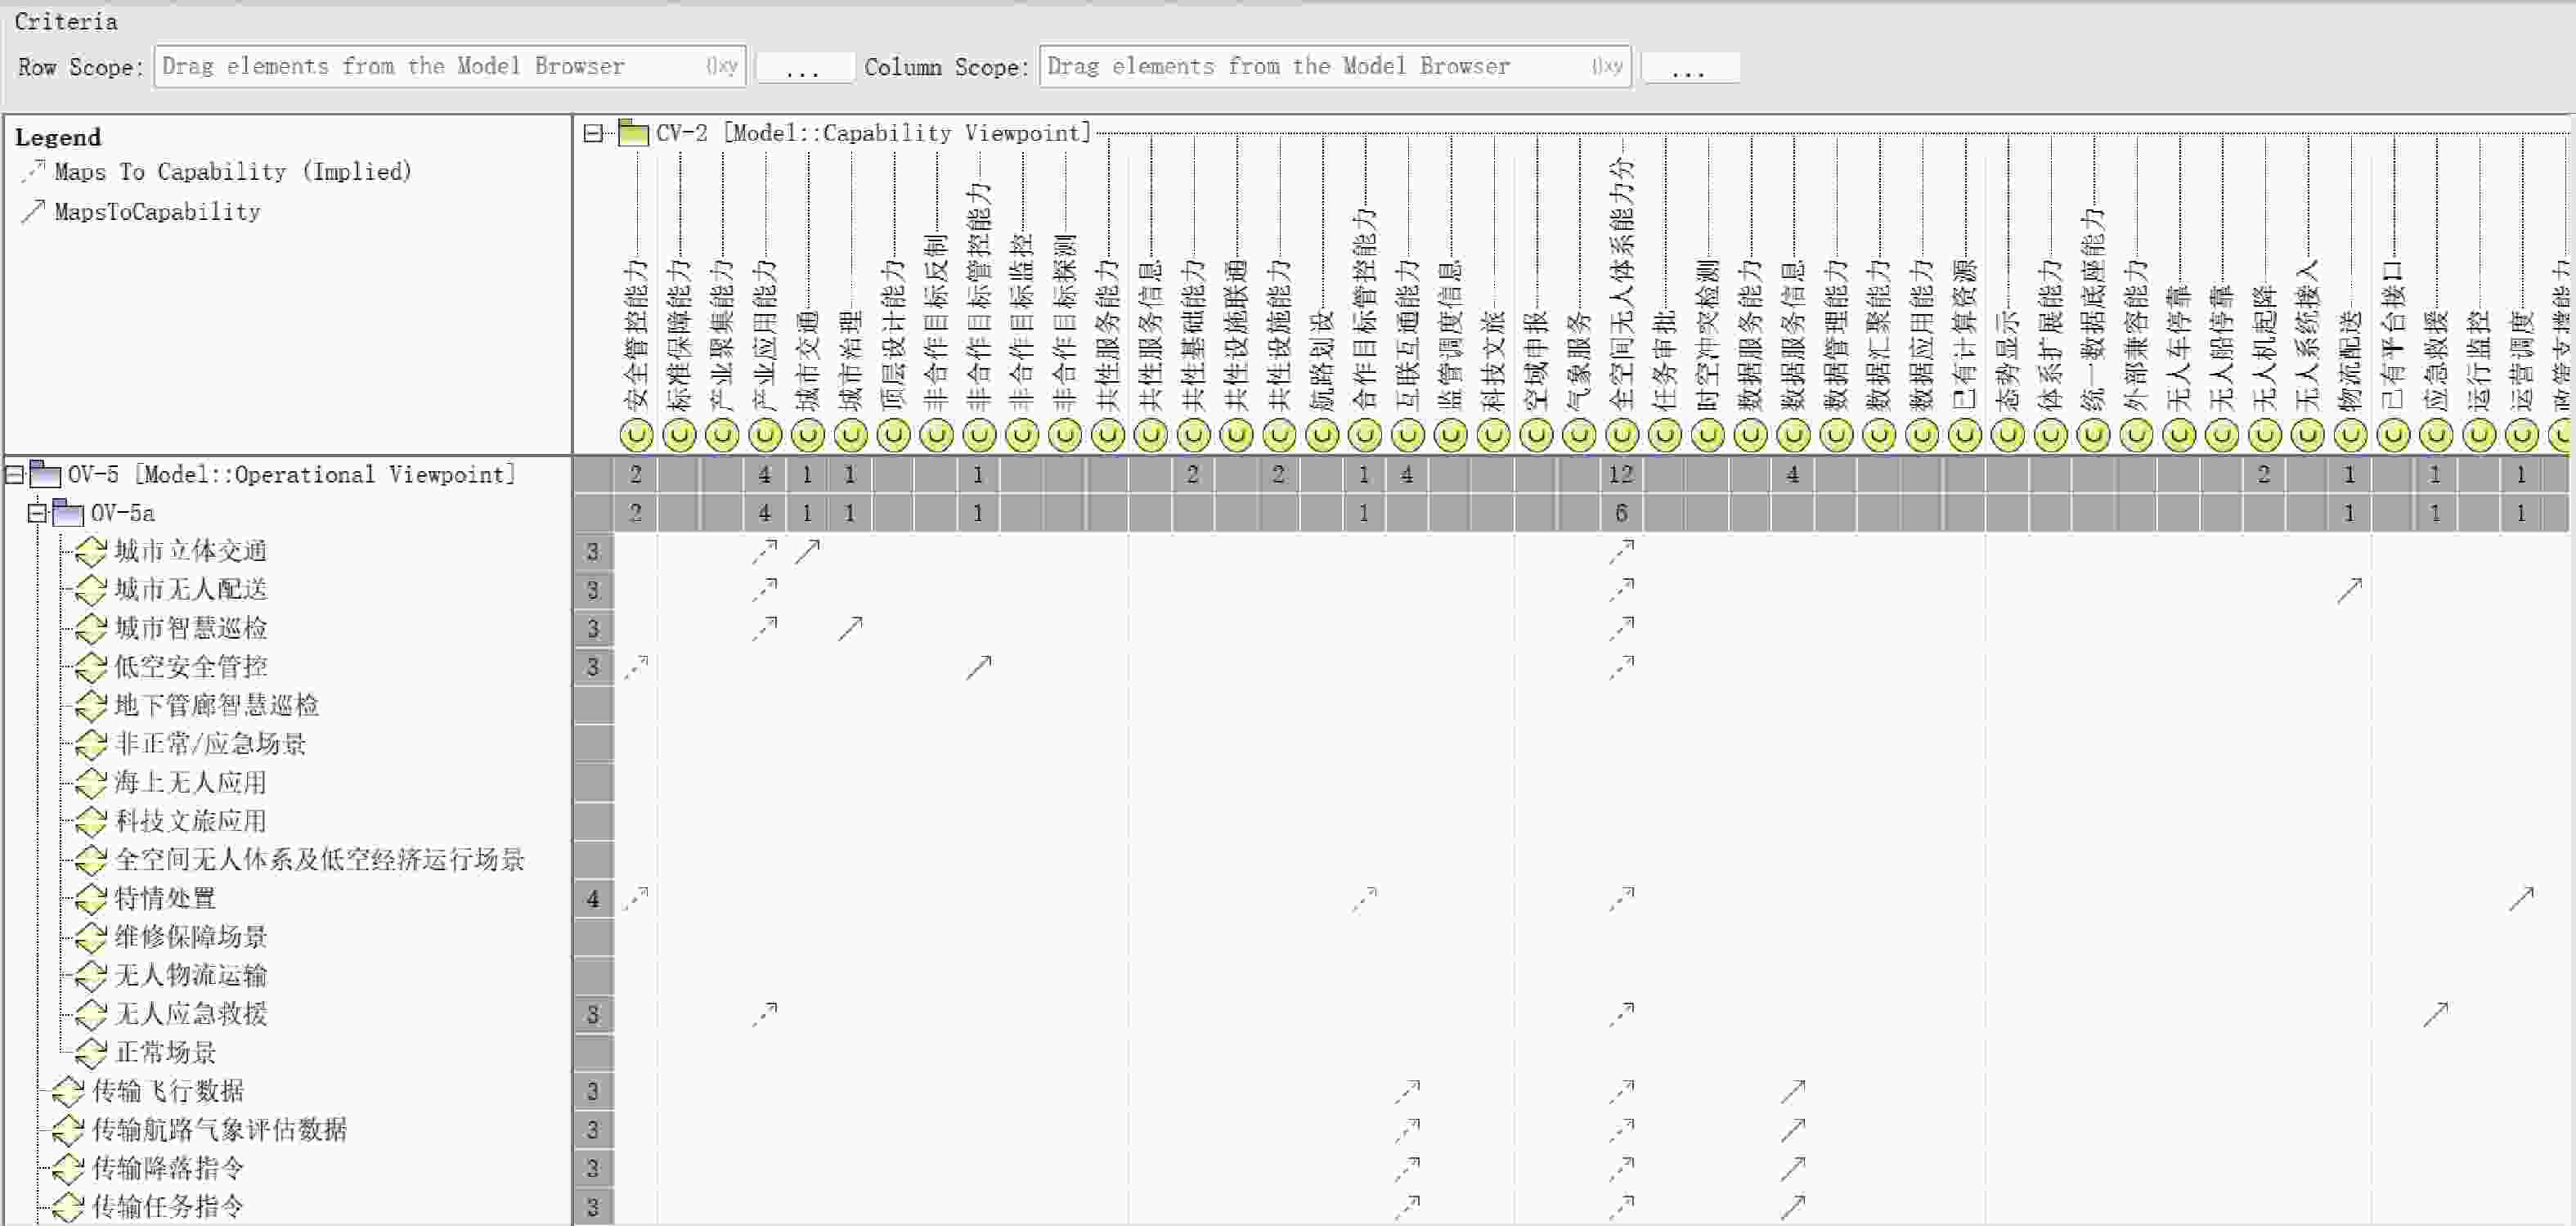Click the CV-2 Capability Viewpoint package icon

pyautogui.click(x=634, y=132)
